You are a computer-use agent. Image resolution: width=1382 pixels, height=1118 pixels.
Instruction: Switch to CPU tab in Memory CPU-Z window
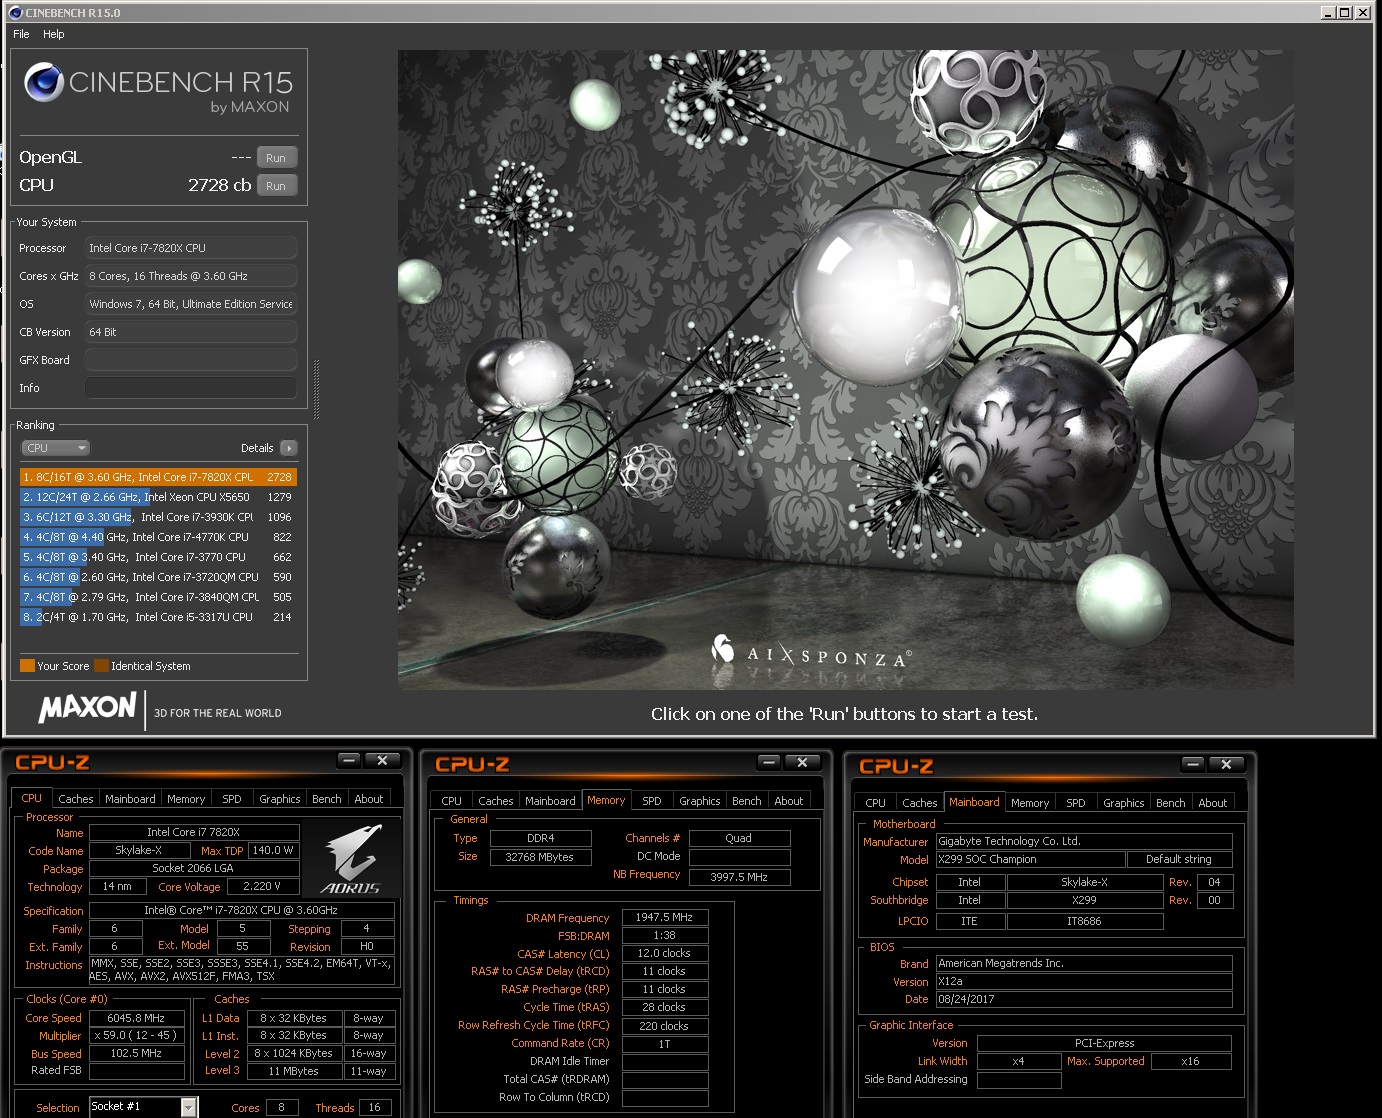point(452,801)
